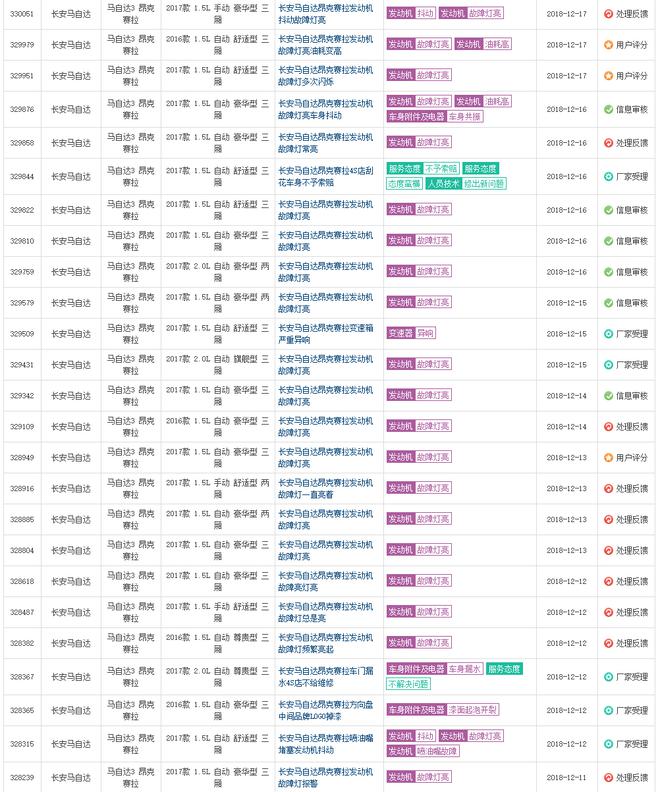Click the green check icon for complaint 329810
Screen dimensions: 660x792
click(x=608, y=241)
